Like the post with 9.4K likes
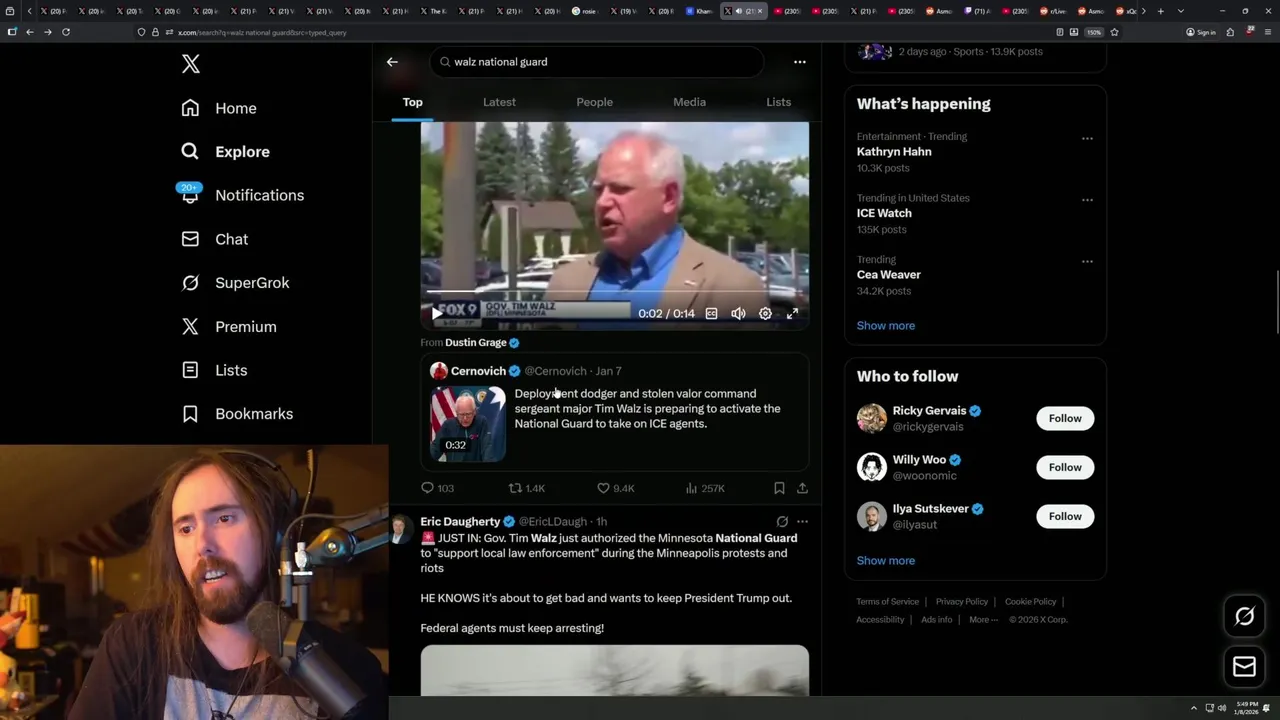The height and width of the screenshot is (720, 1280). [x=615, y=488]
